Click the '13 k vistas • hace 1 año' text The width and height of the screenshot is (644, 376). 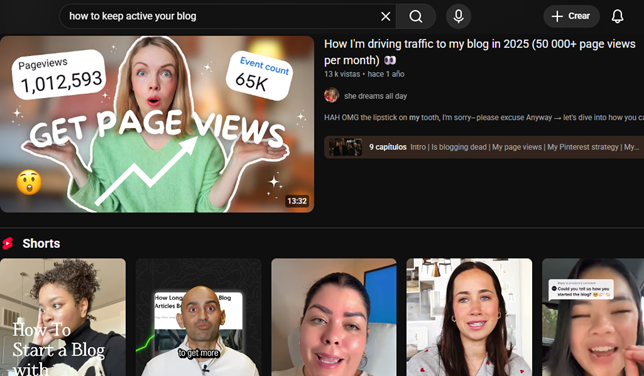364,74
